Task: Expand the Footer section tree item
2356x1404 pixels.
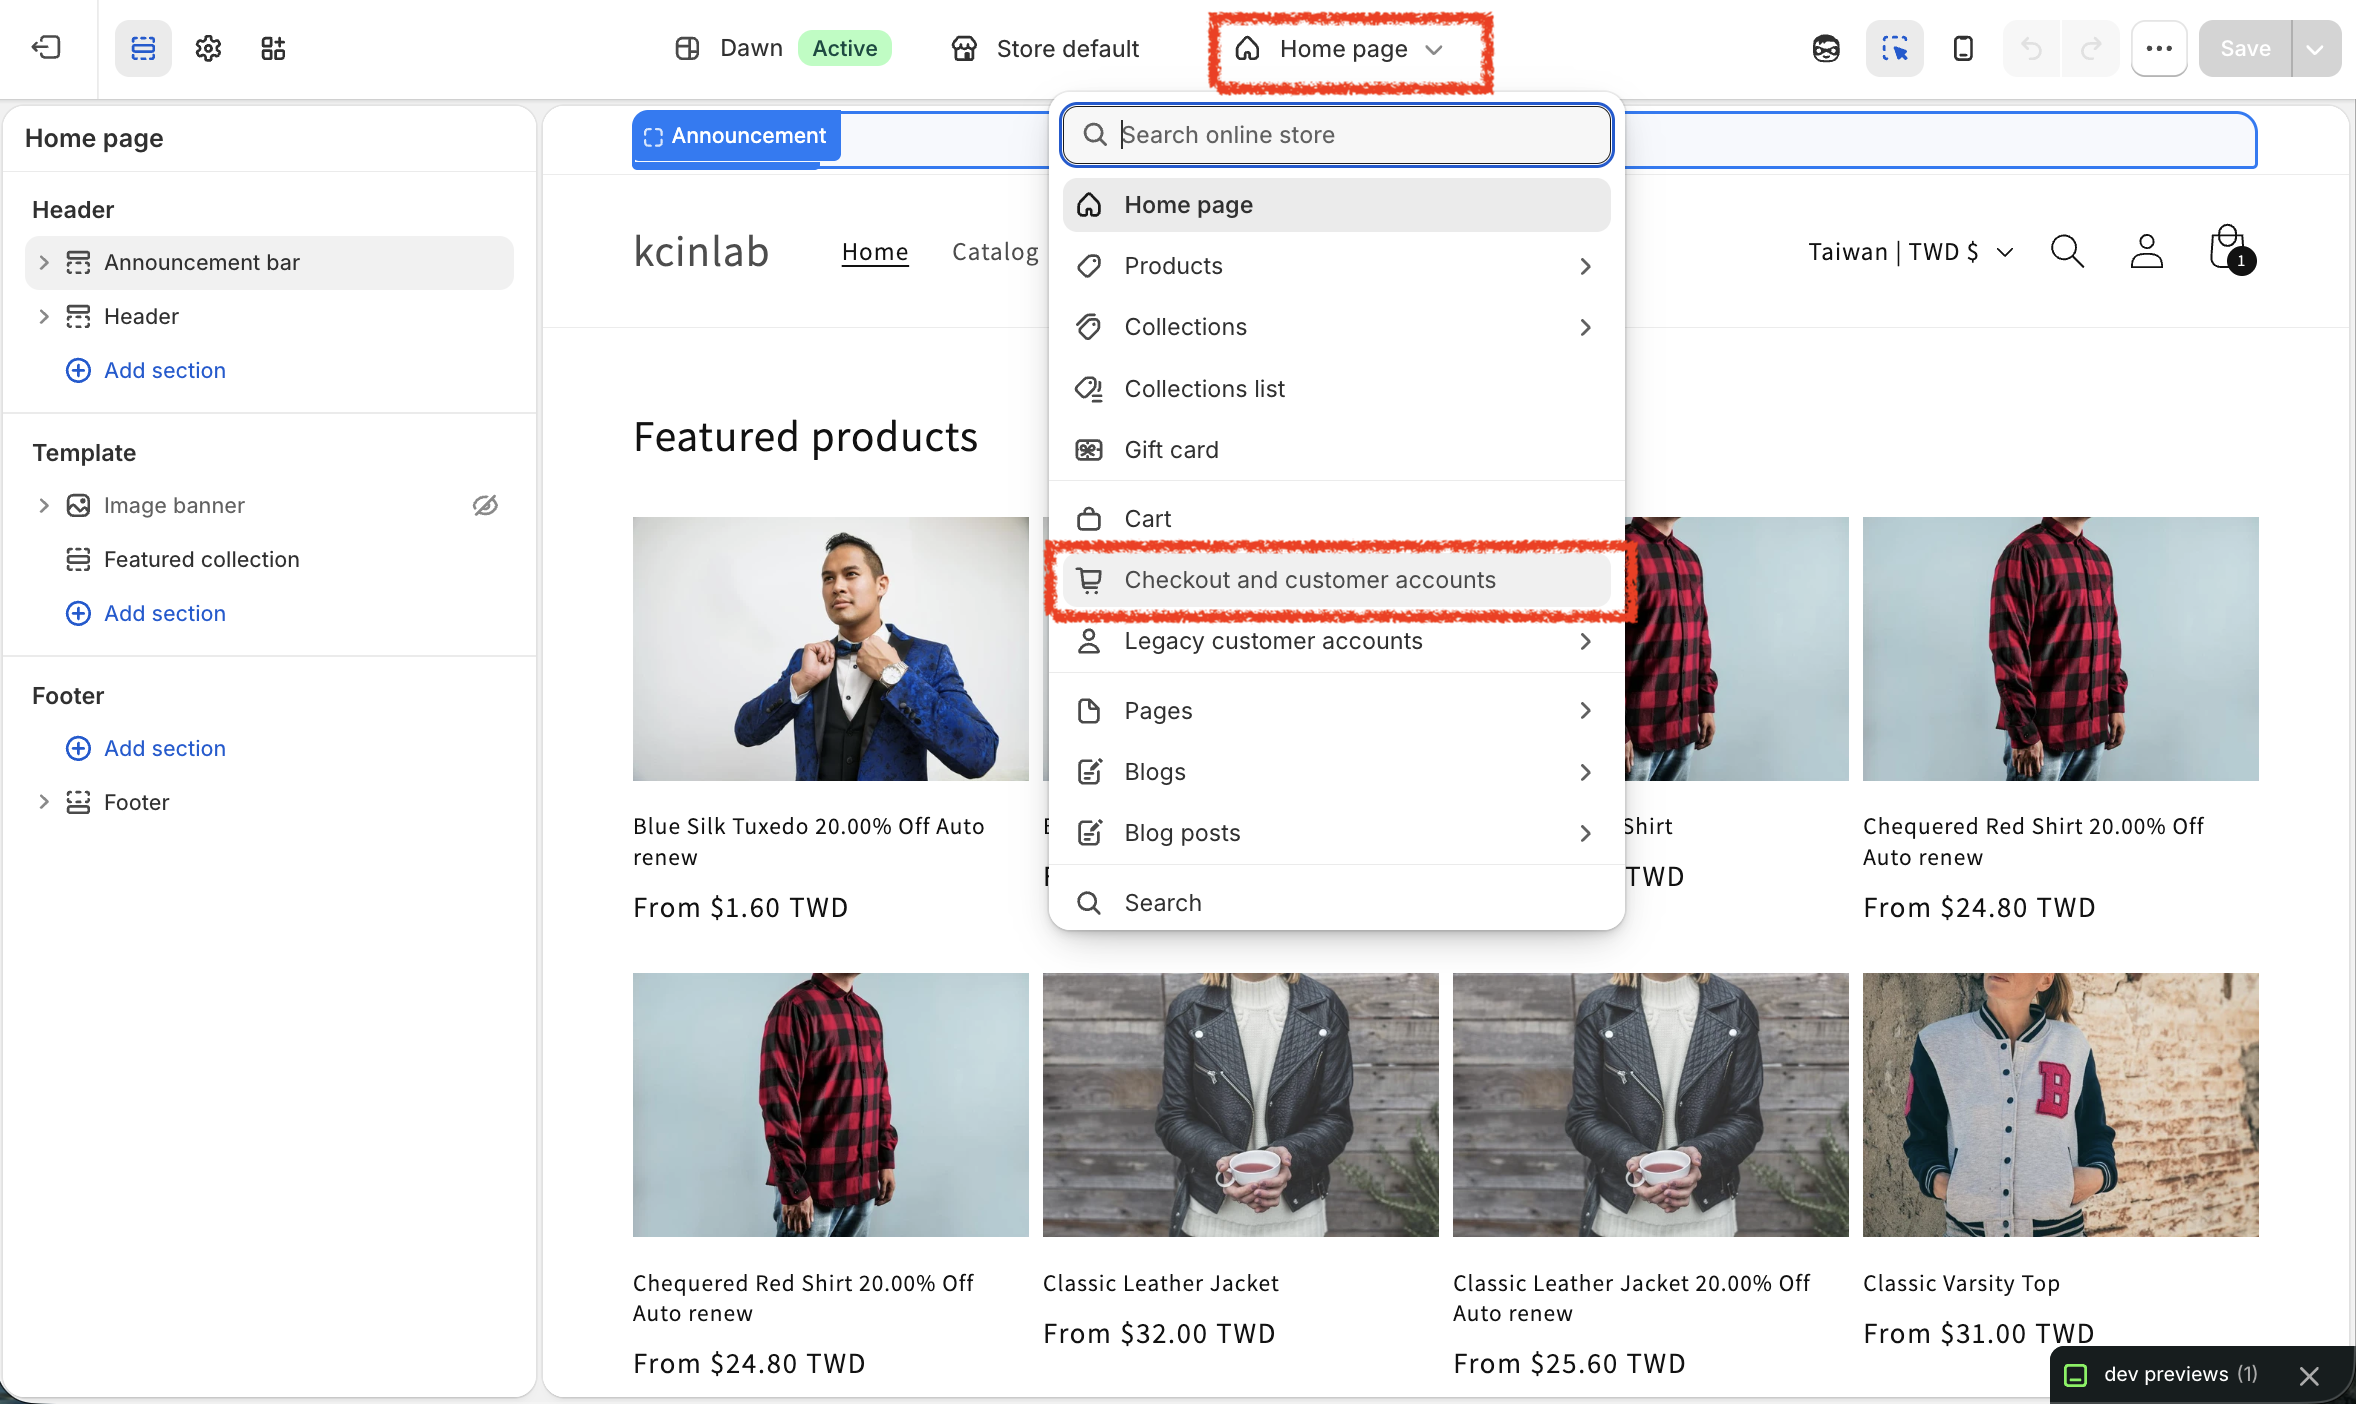Action: tap(43, 802)
